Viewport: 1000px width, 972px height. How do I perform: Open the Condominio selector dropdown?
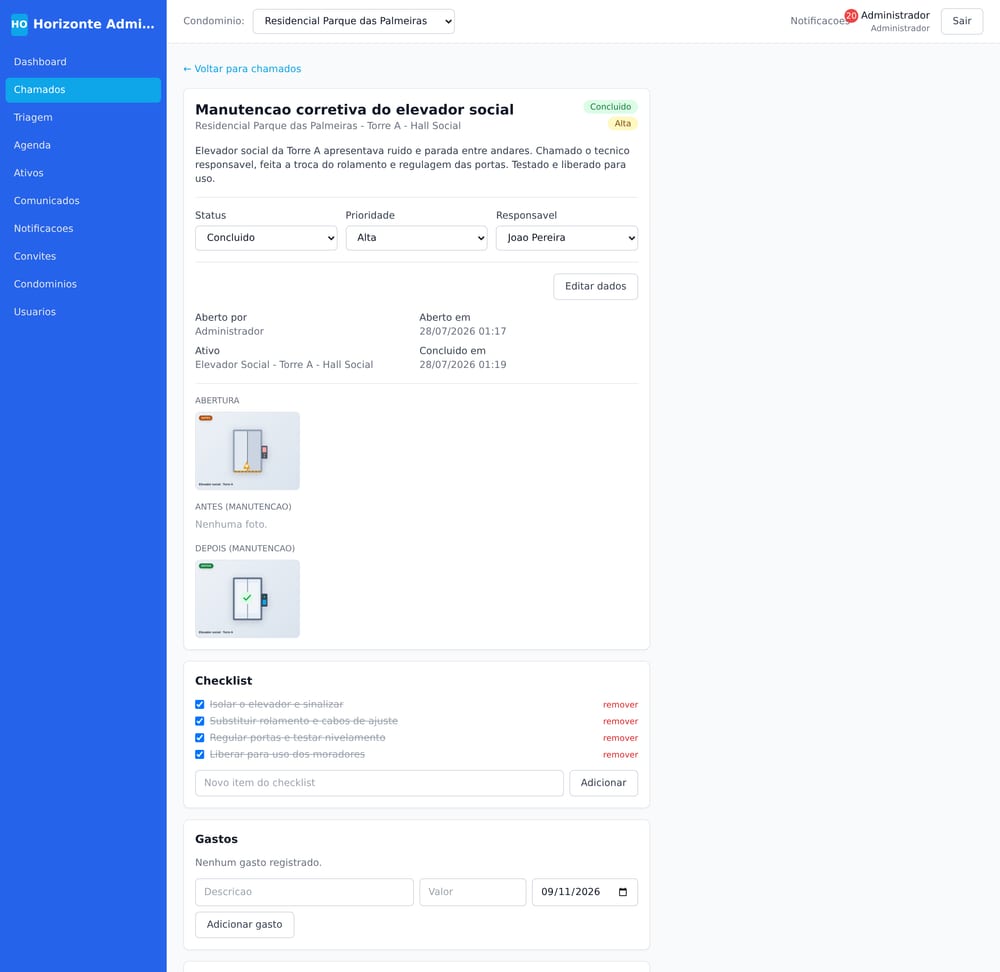point(354,21)
